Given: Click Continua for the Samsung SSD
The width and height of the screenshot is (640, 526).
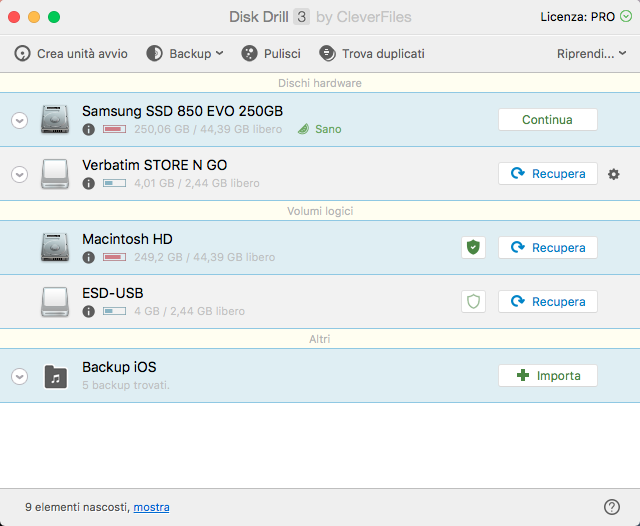Looking at the screenshot, I should pyautogui.click(x=547, y=120).
